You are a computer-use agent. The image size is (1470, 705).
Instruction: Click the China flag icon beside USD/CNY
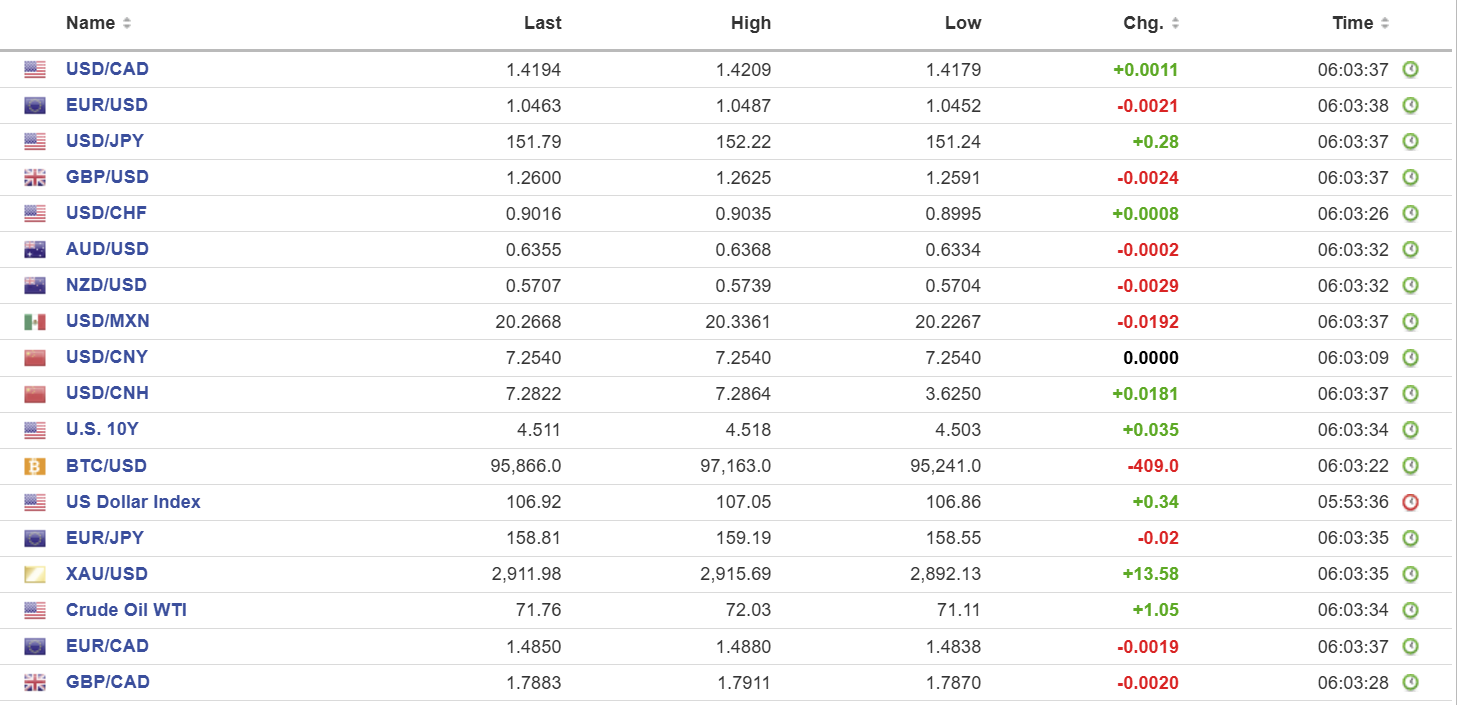(x=35, y=358)
